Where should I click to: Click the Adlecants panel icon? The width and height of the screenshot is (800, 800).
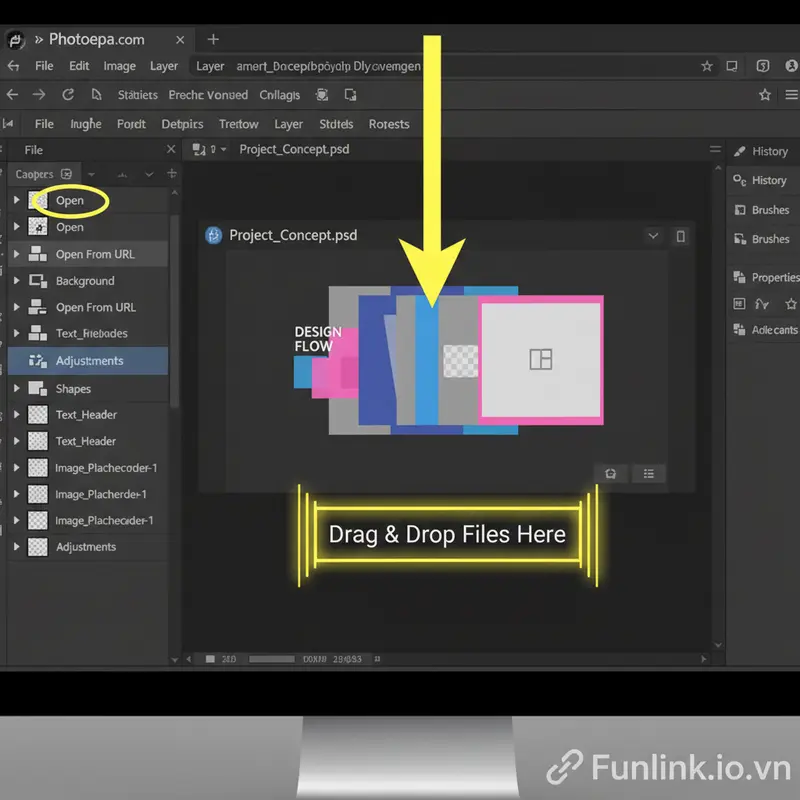pyautogui.click(x=739, y=329)
